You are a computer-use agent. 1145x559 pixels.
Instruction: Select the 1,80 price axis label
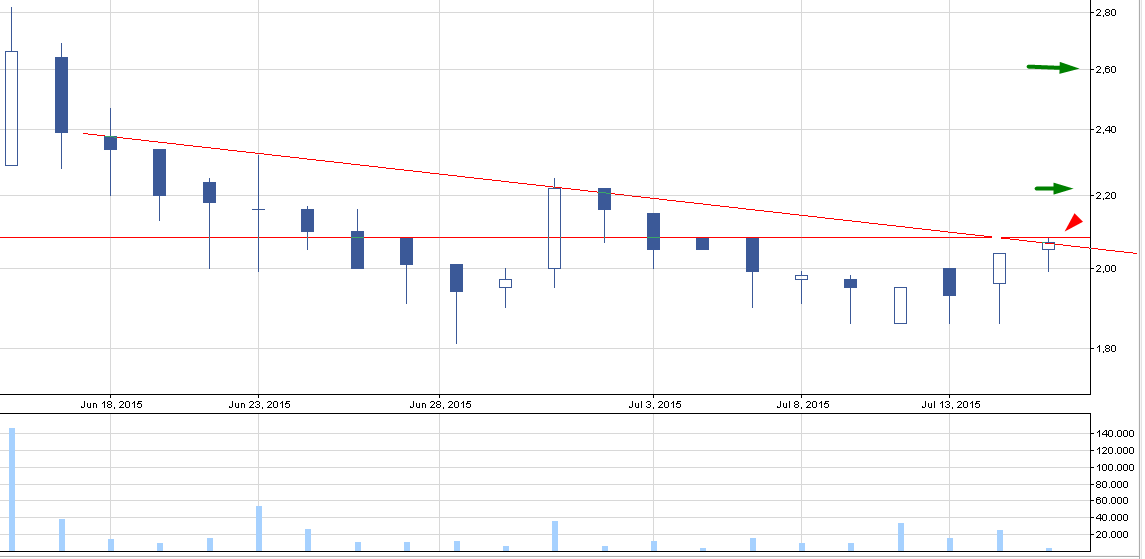[x=1108, y=348]
